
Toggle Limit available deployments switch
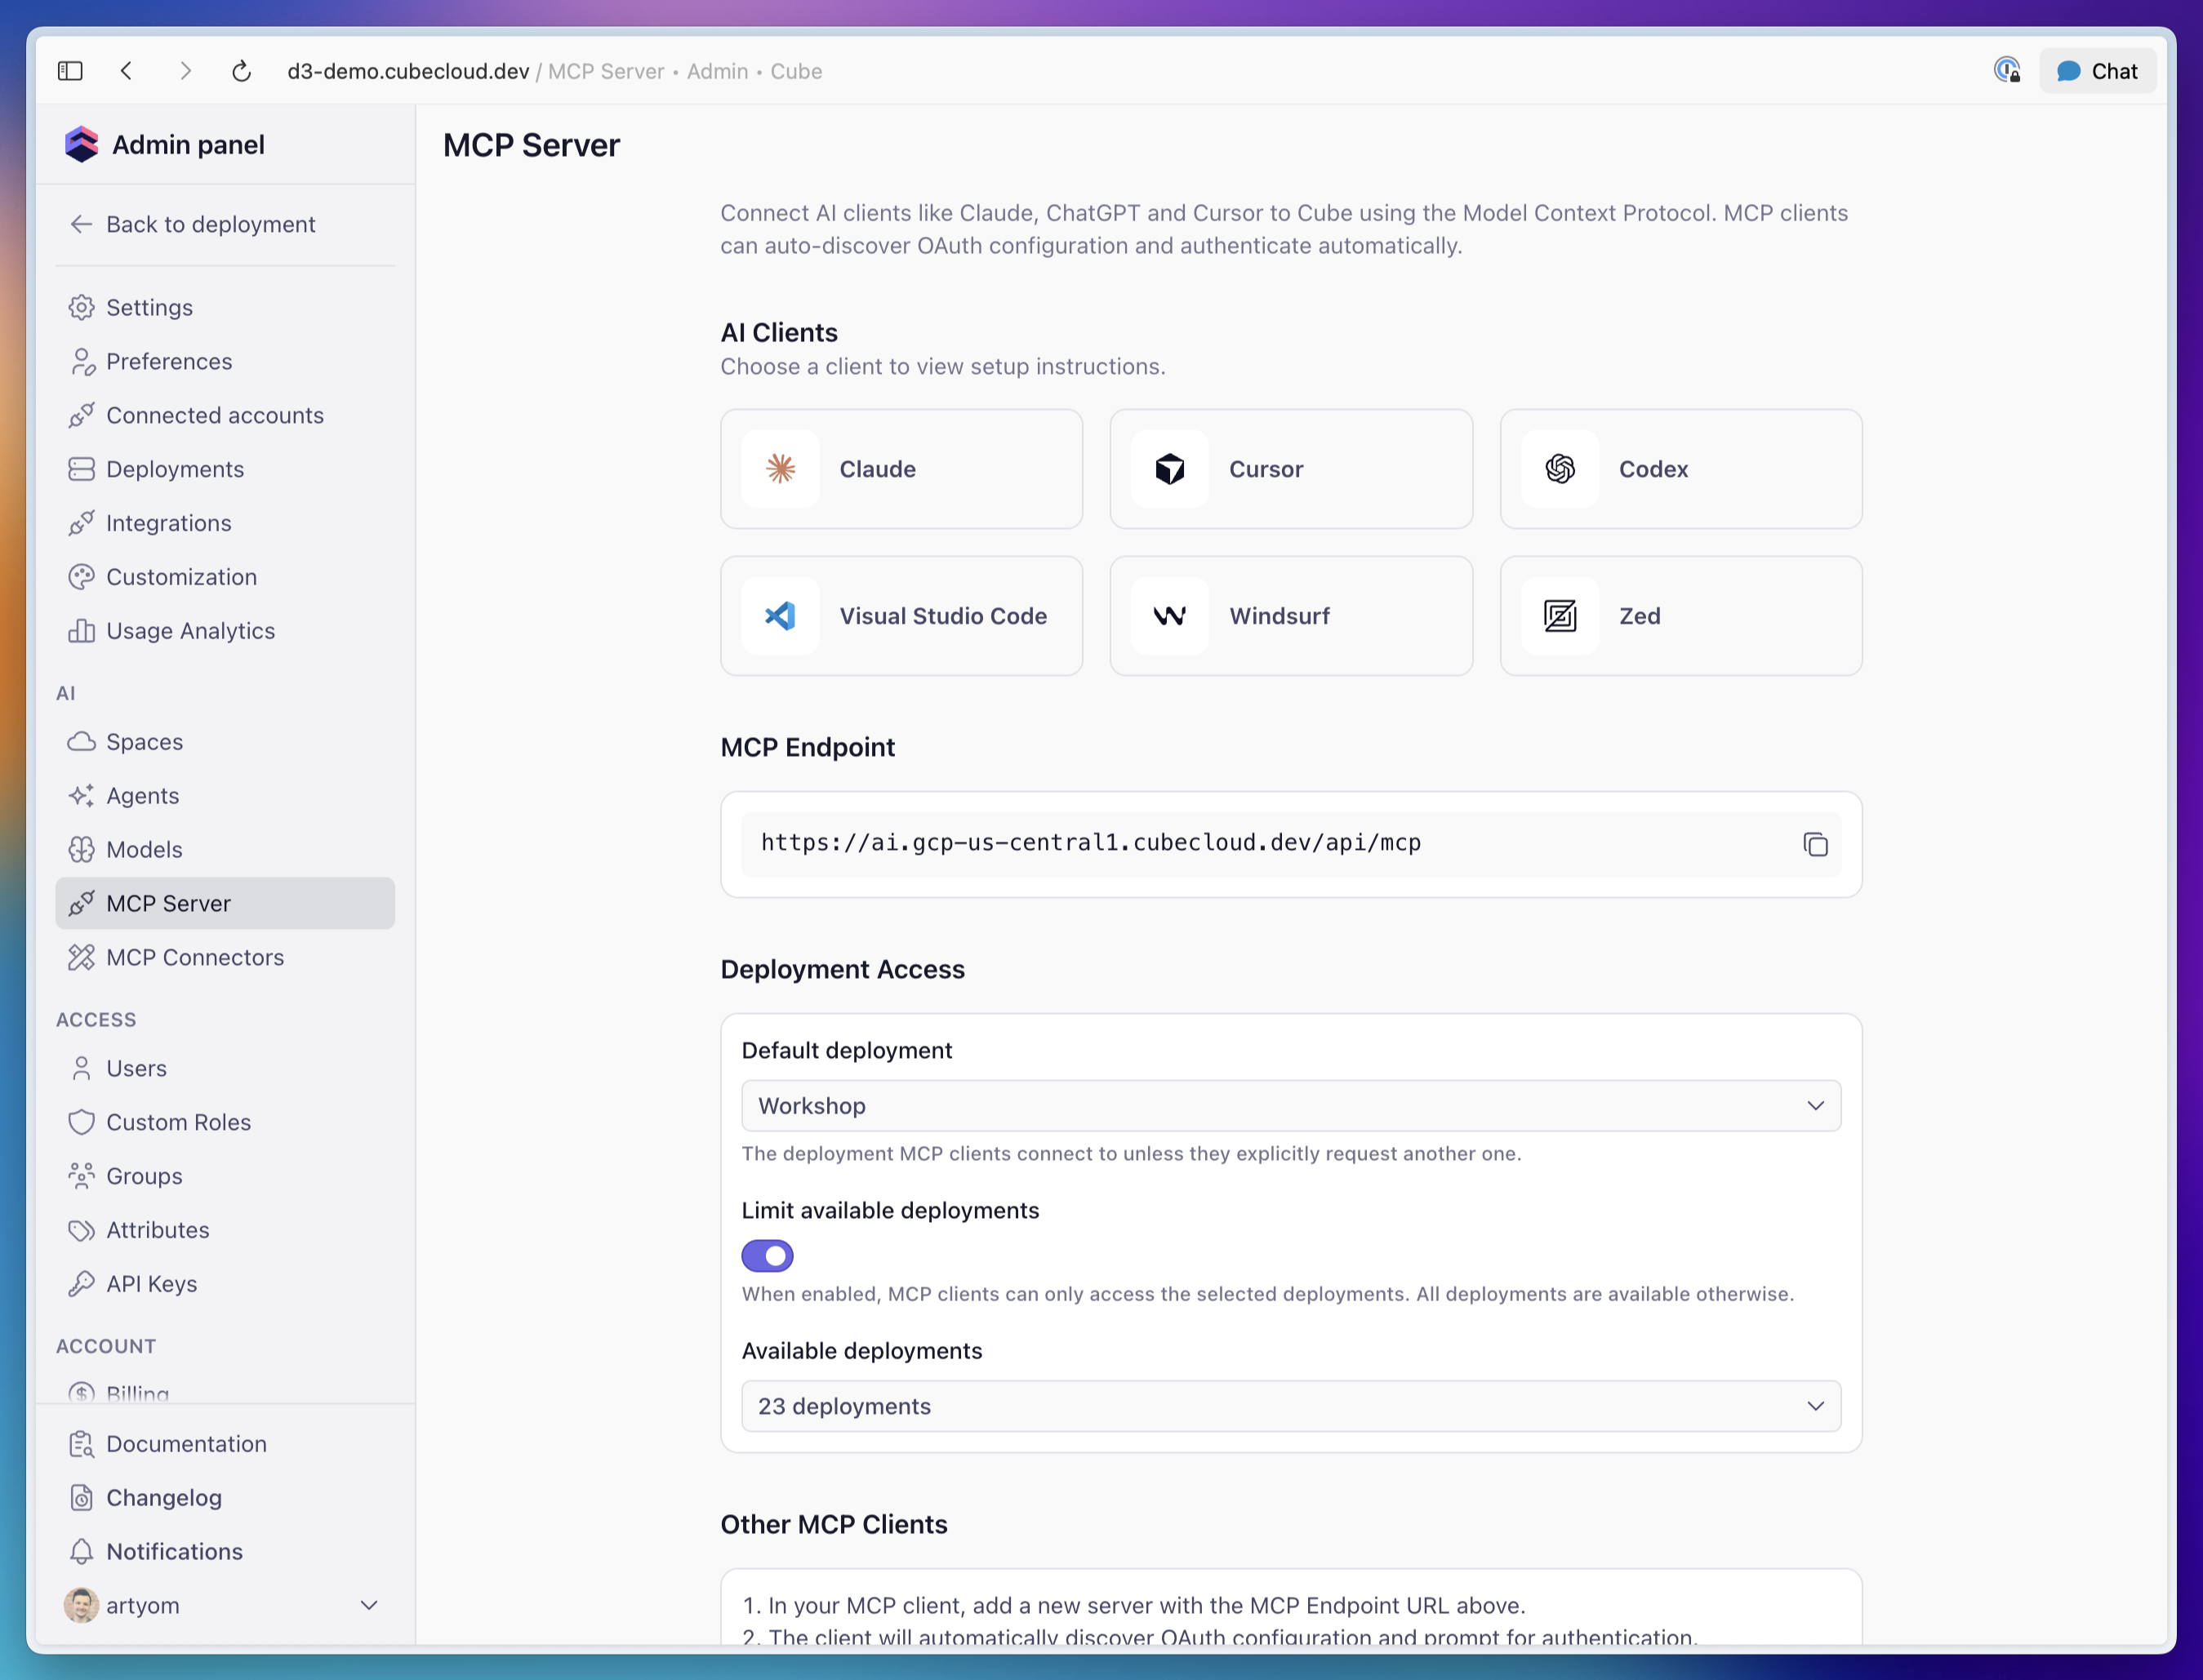[767, 1256]
